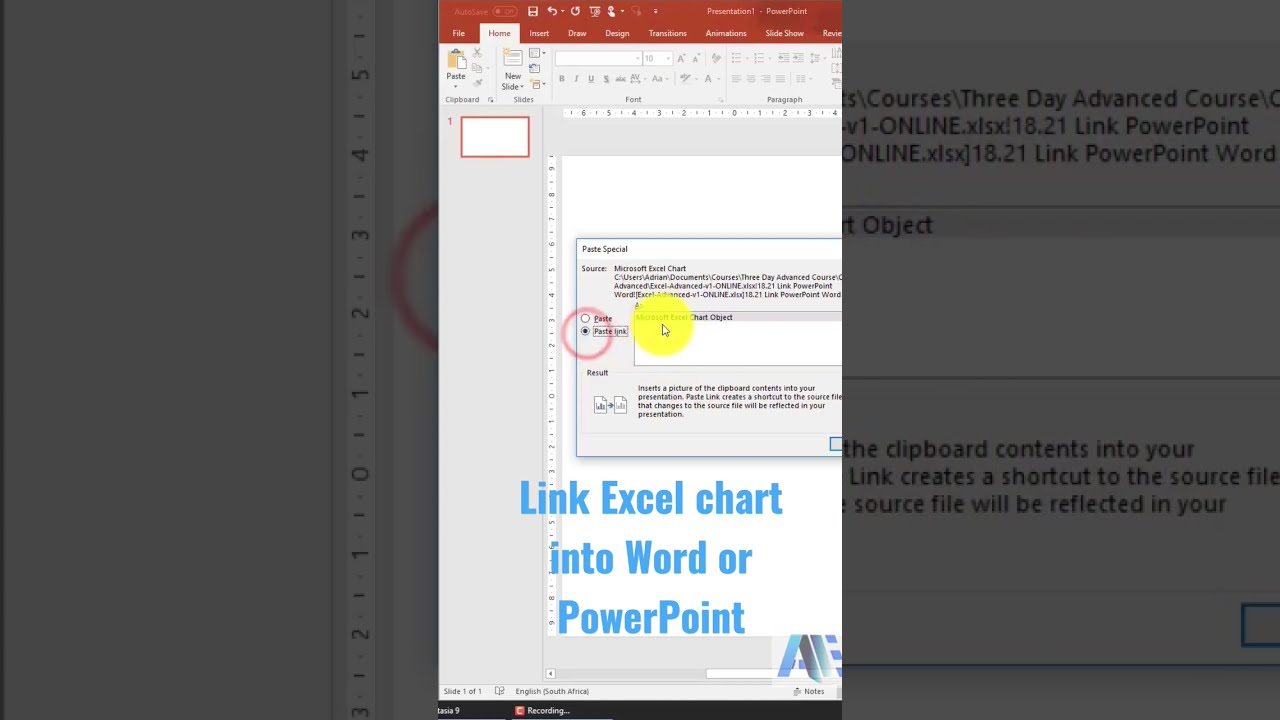Align text right
Image resolution: width=1280 pixels, height=720 pixels.
pos(766,79)
